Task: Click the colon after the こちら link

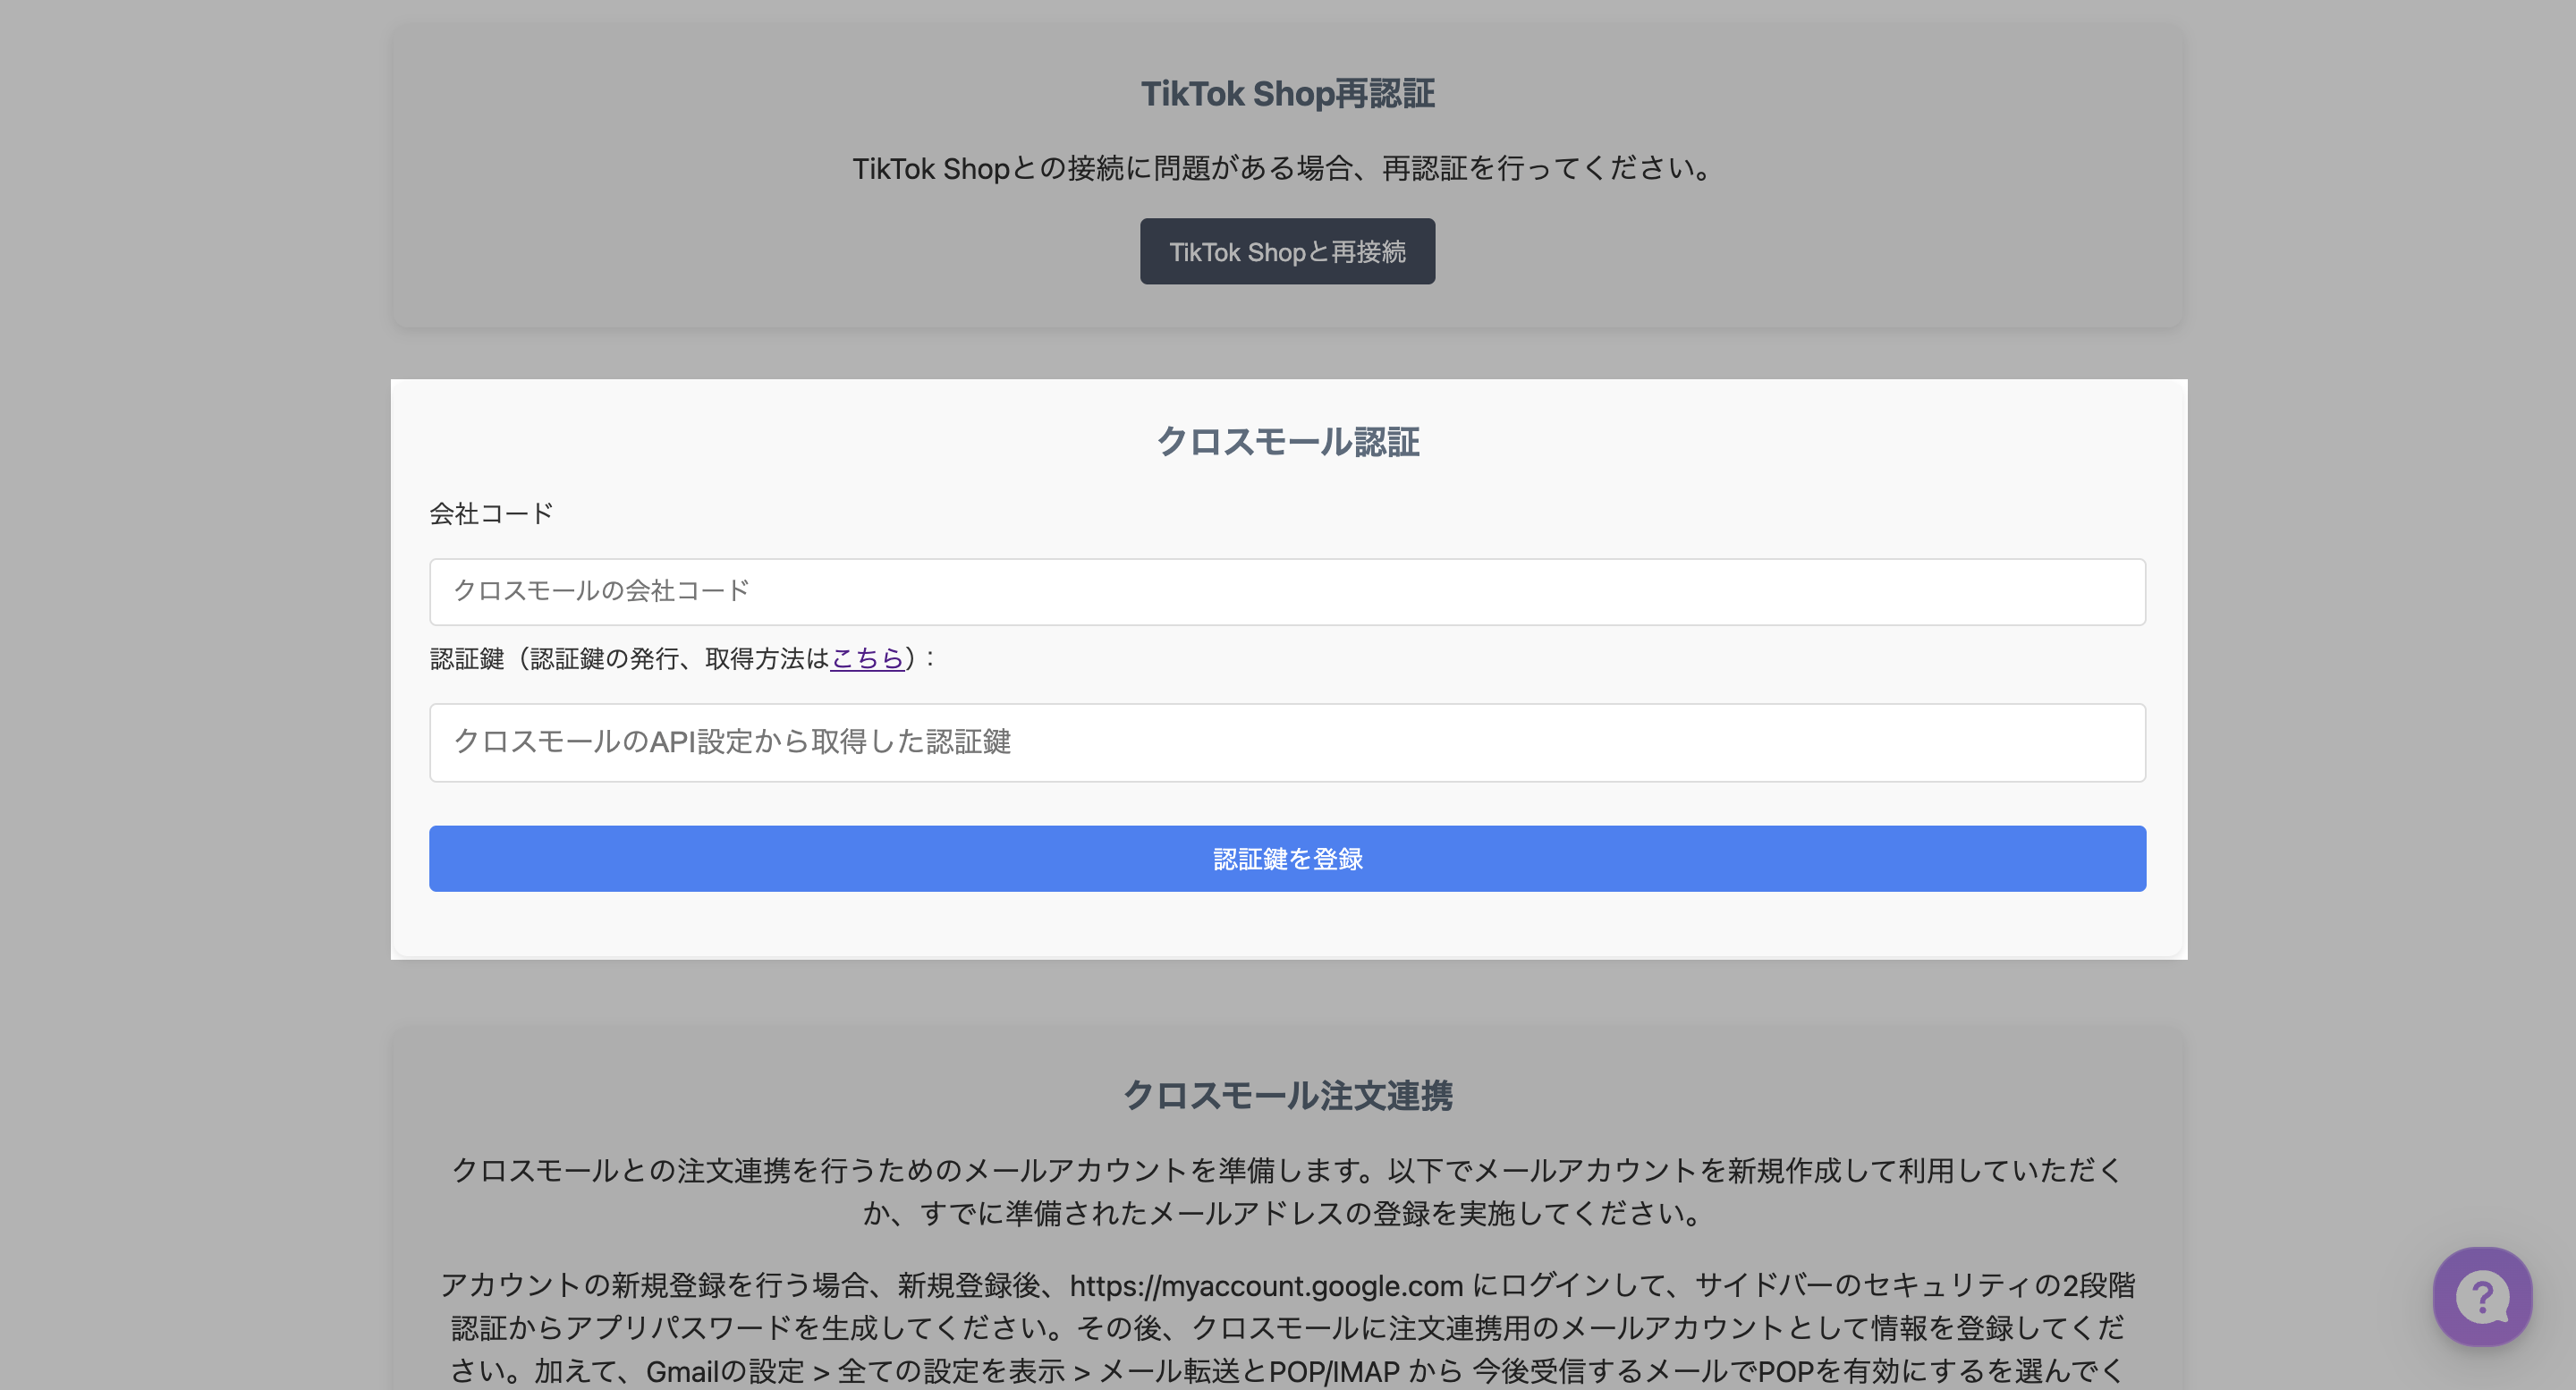Action: tap(930, 658)
